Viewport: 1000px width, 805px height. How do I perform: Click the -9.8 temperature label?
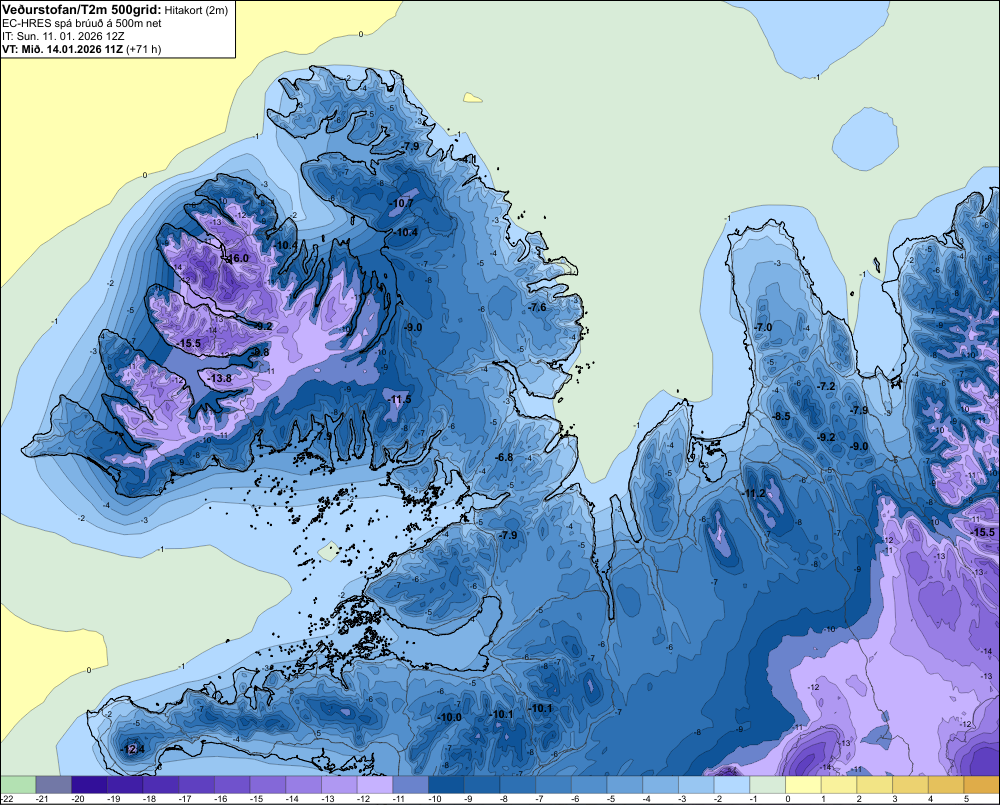point(260,351)
